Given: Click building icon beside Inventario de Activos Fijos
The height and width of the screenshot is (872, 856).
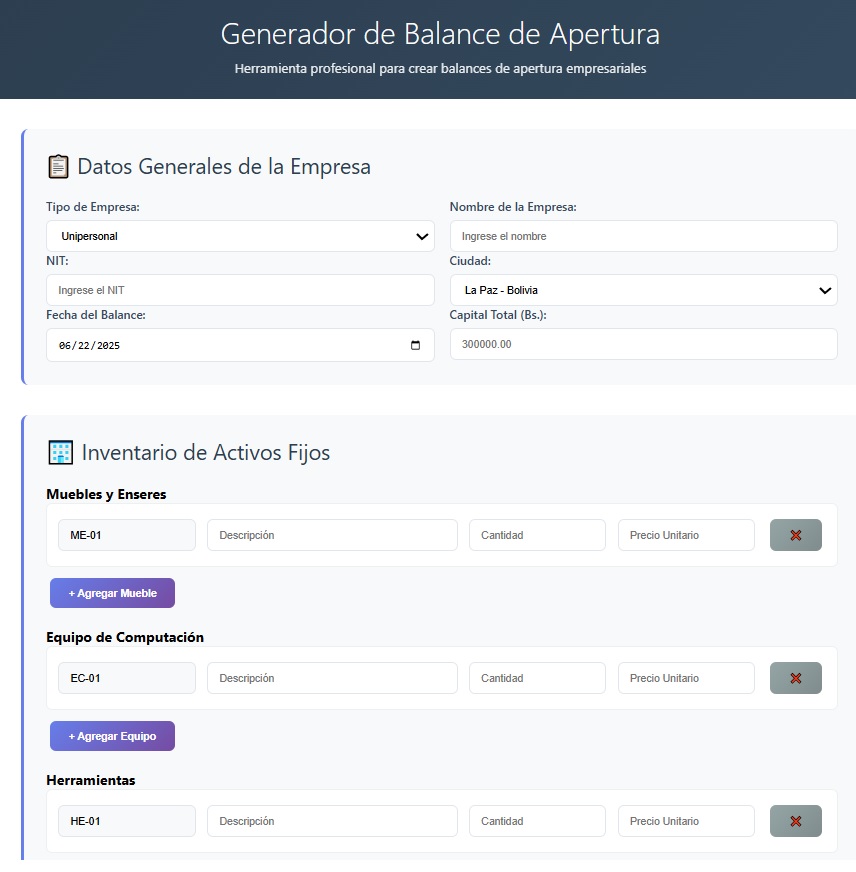Looking at the screenshot, I should click(61, 453).
